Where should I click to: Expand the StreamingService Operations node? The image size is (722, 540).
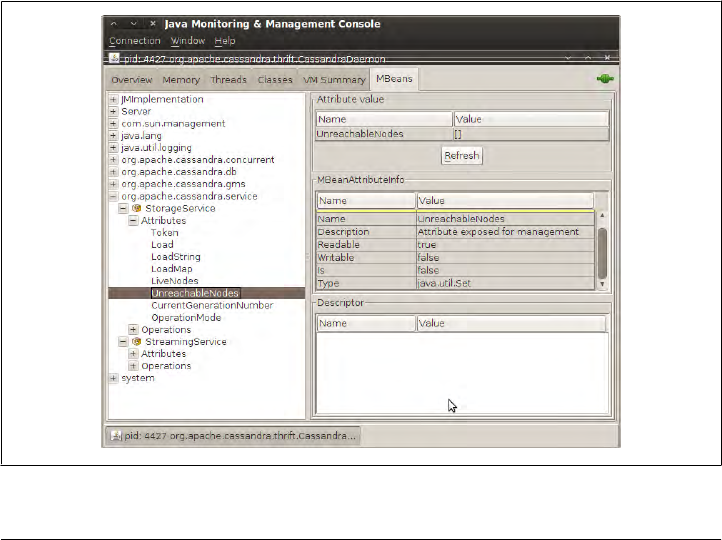click(x=133, y=366)
